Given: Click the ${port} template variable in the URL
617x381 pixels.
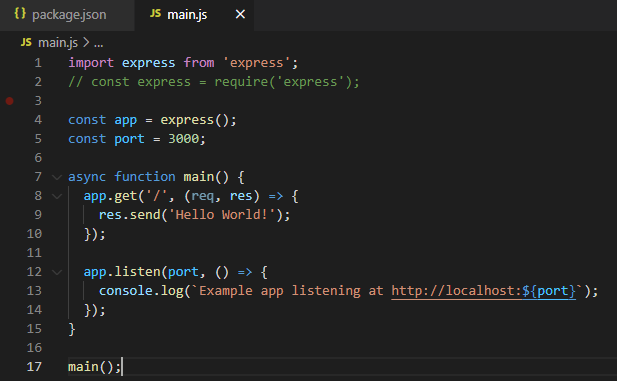Looking at the screenshot, I should click(549, 291).
